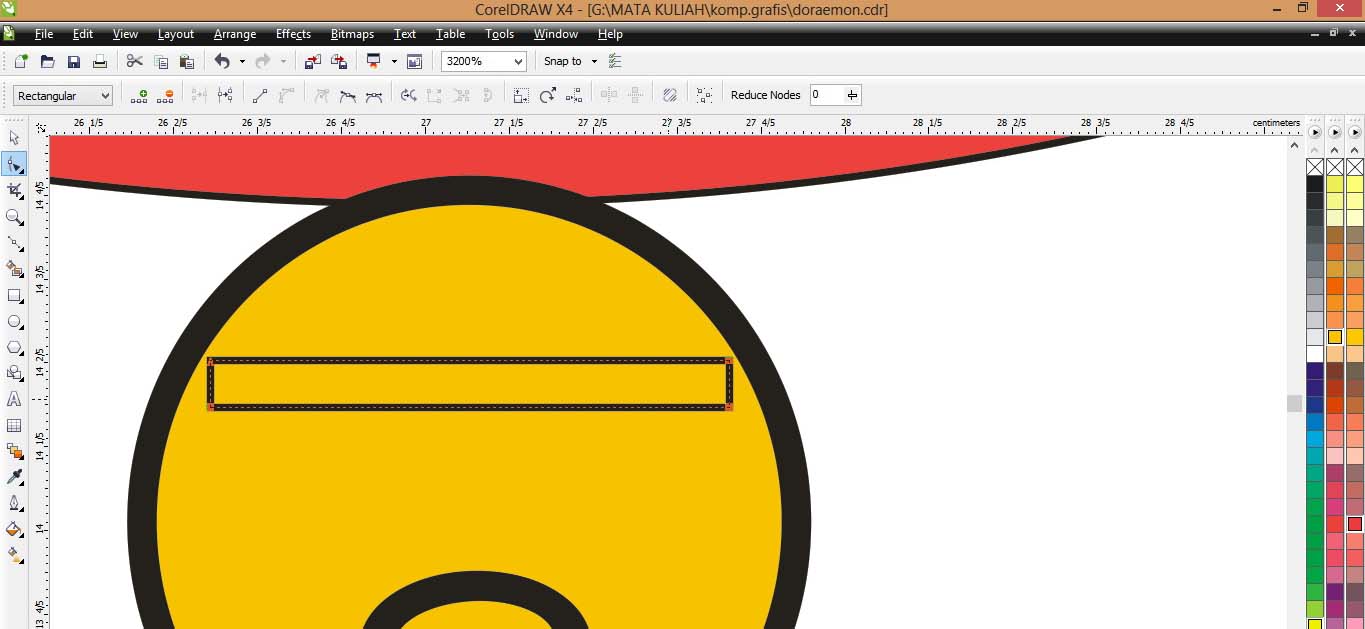Click the Save button
This screenshot has height=629, width=1365.
(x=73, y=61)
